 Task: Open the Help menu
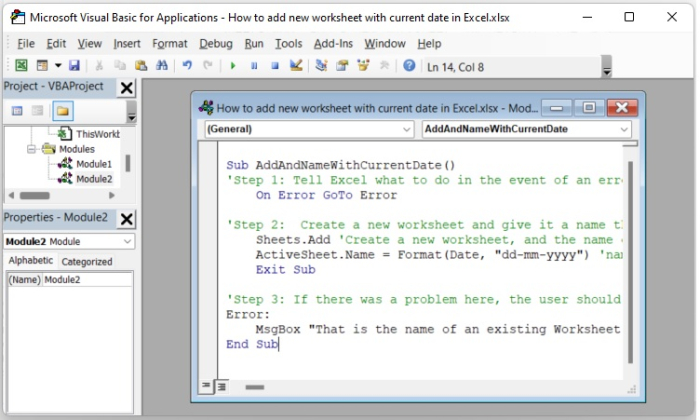[x=429, y=44]
